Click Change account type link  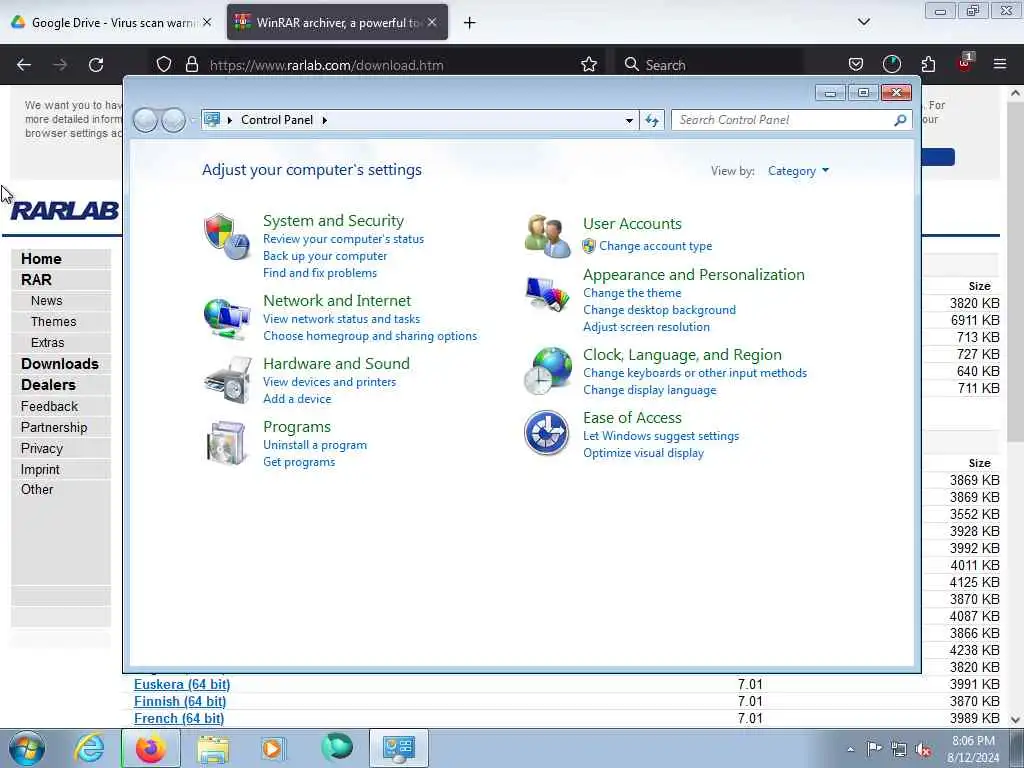[x=656, y=246]
